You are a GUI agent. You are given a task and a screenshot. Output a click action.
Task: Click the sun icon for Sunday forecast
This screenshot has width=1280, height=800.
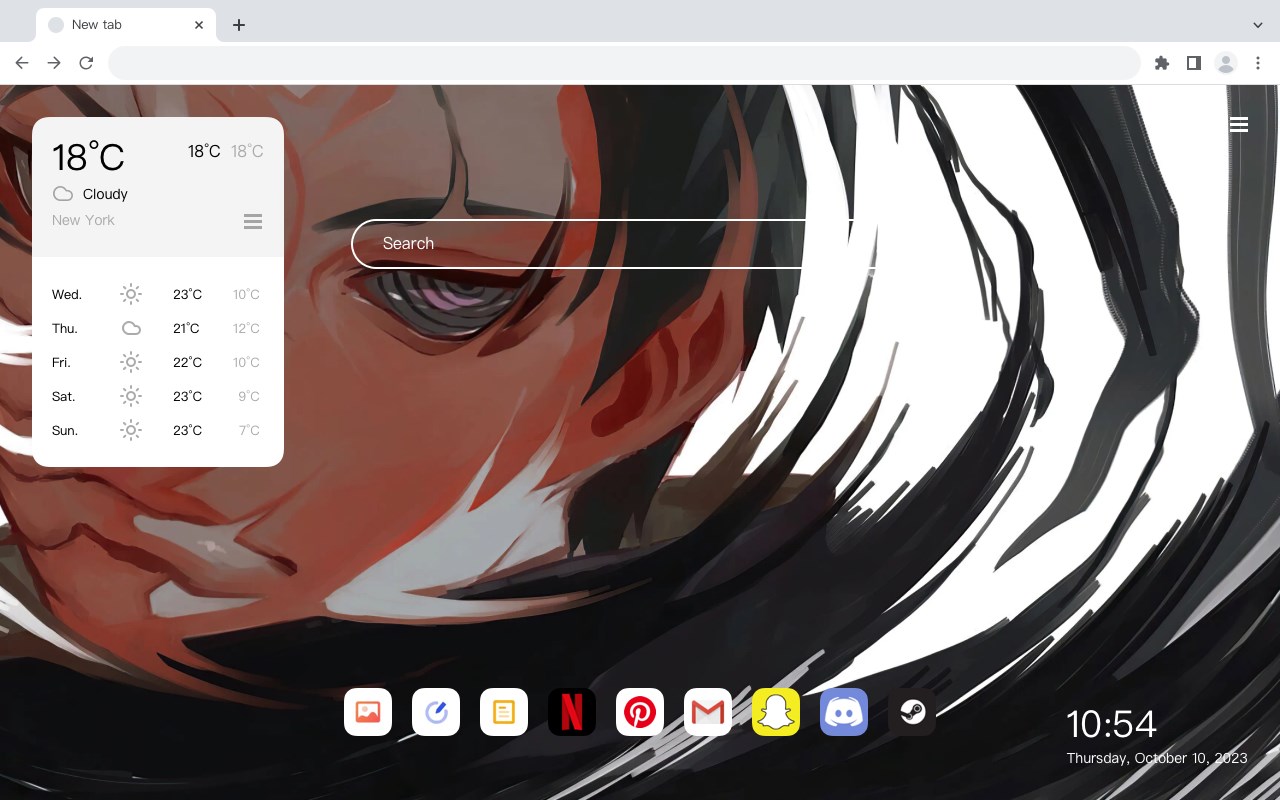131,430
